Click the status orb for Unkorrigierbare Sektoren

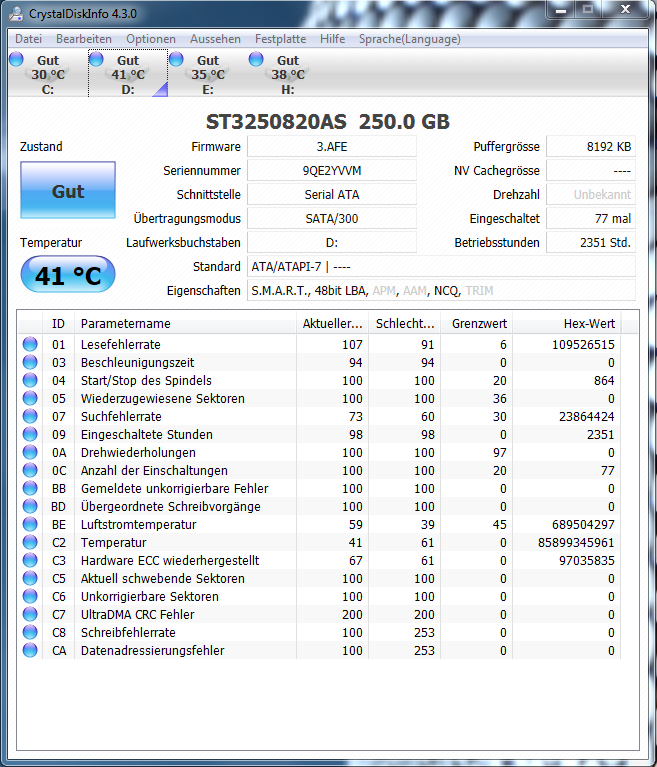[30, 596]
